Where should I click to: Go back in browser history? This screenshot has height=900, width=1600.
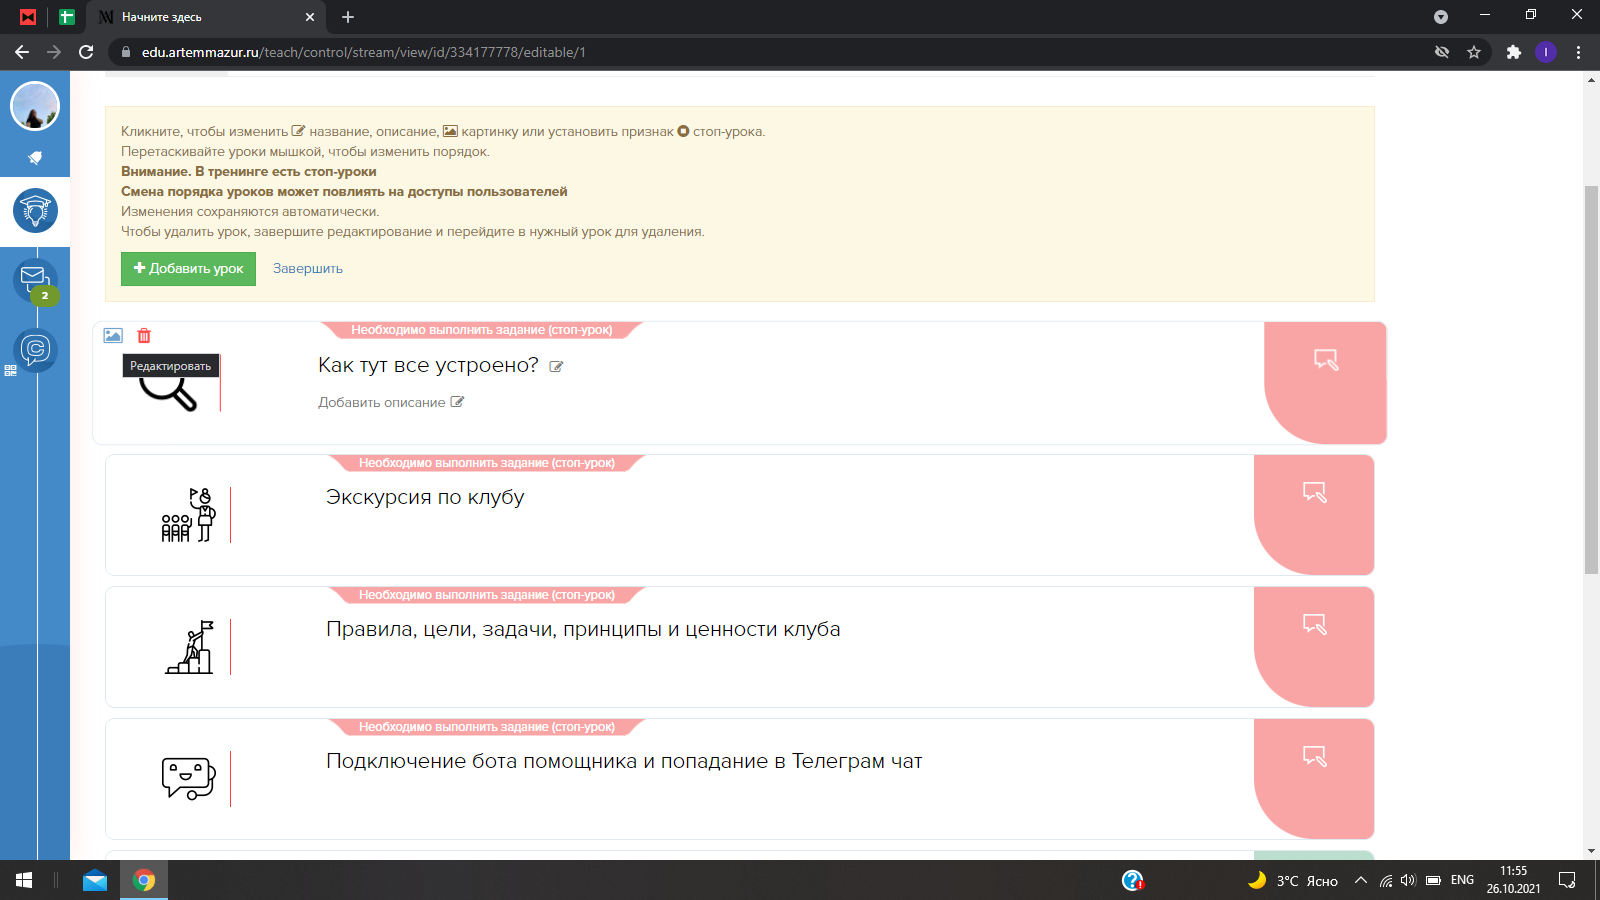22,52
